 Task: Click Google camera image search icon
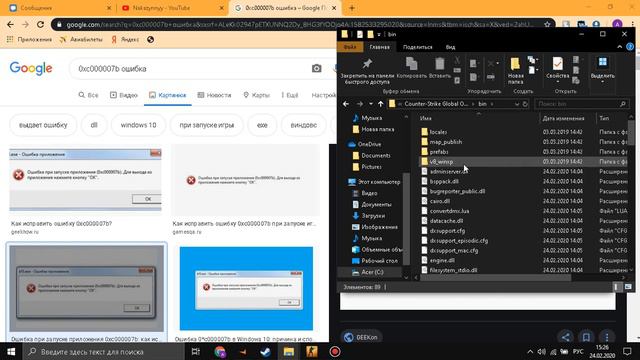pyautogui.click(x=316, y=69)
